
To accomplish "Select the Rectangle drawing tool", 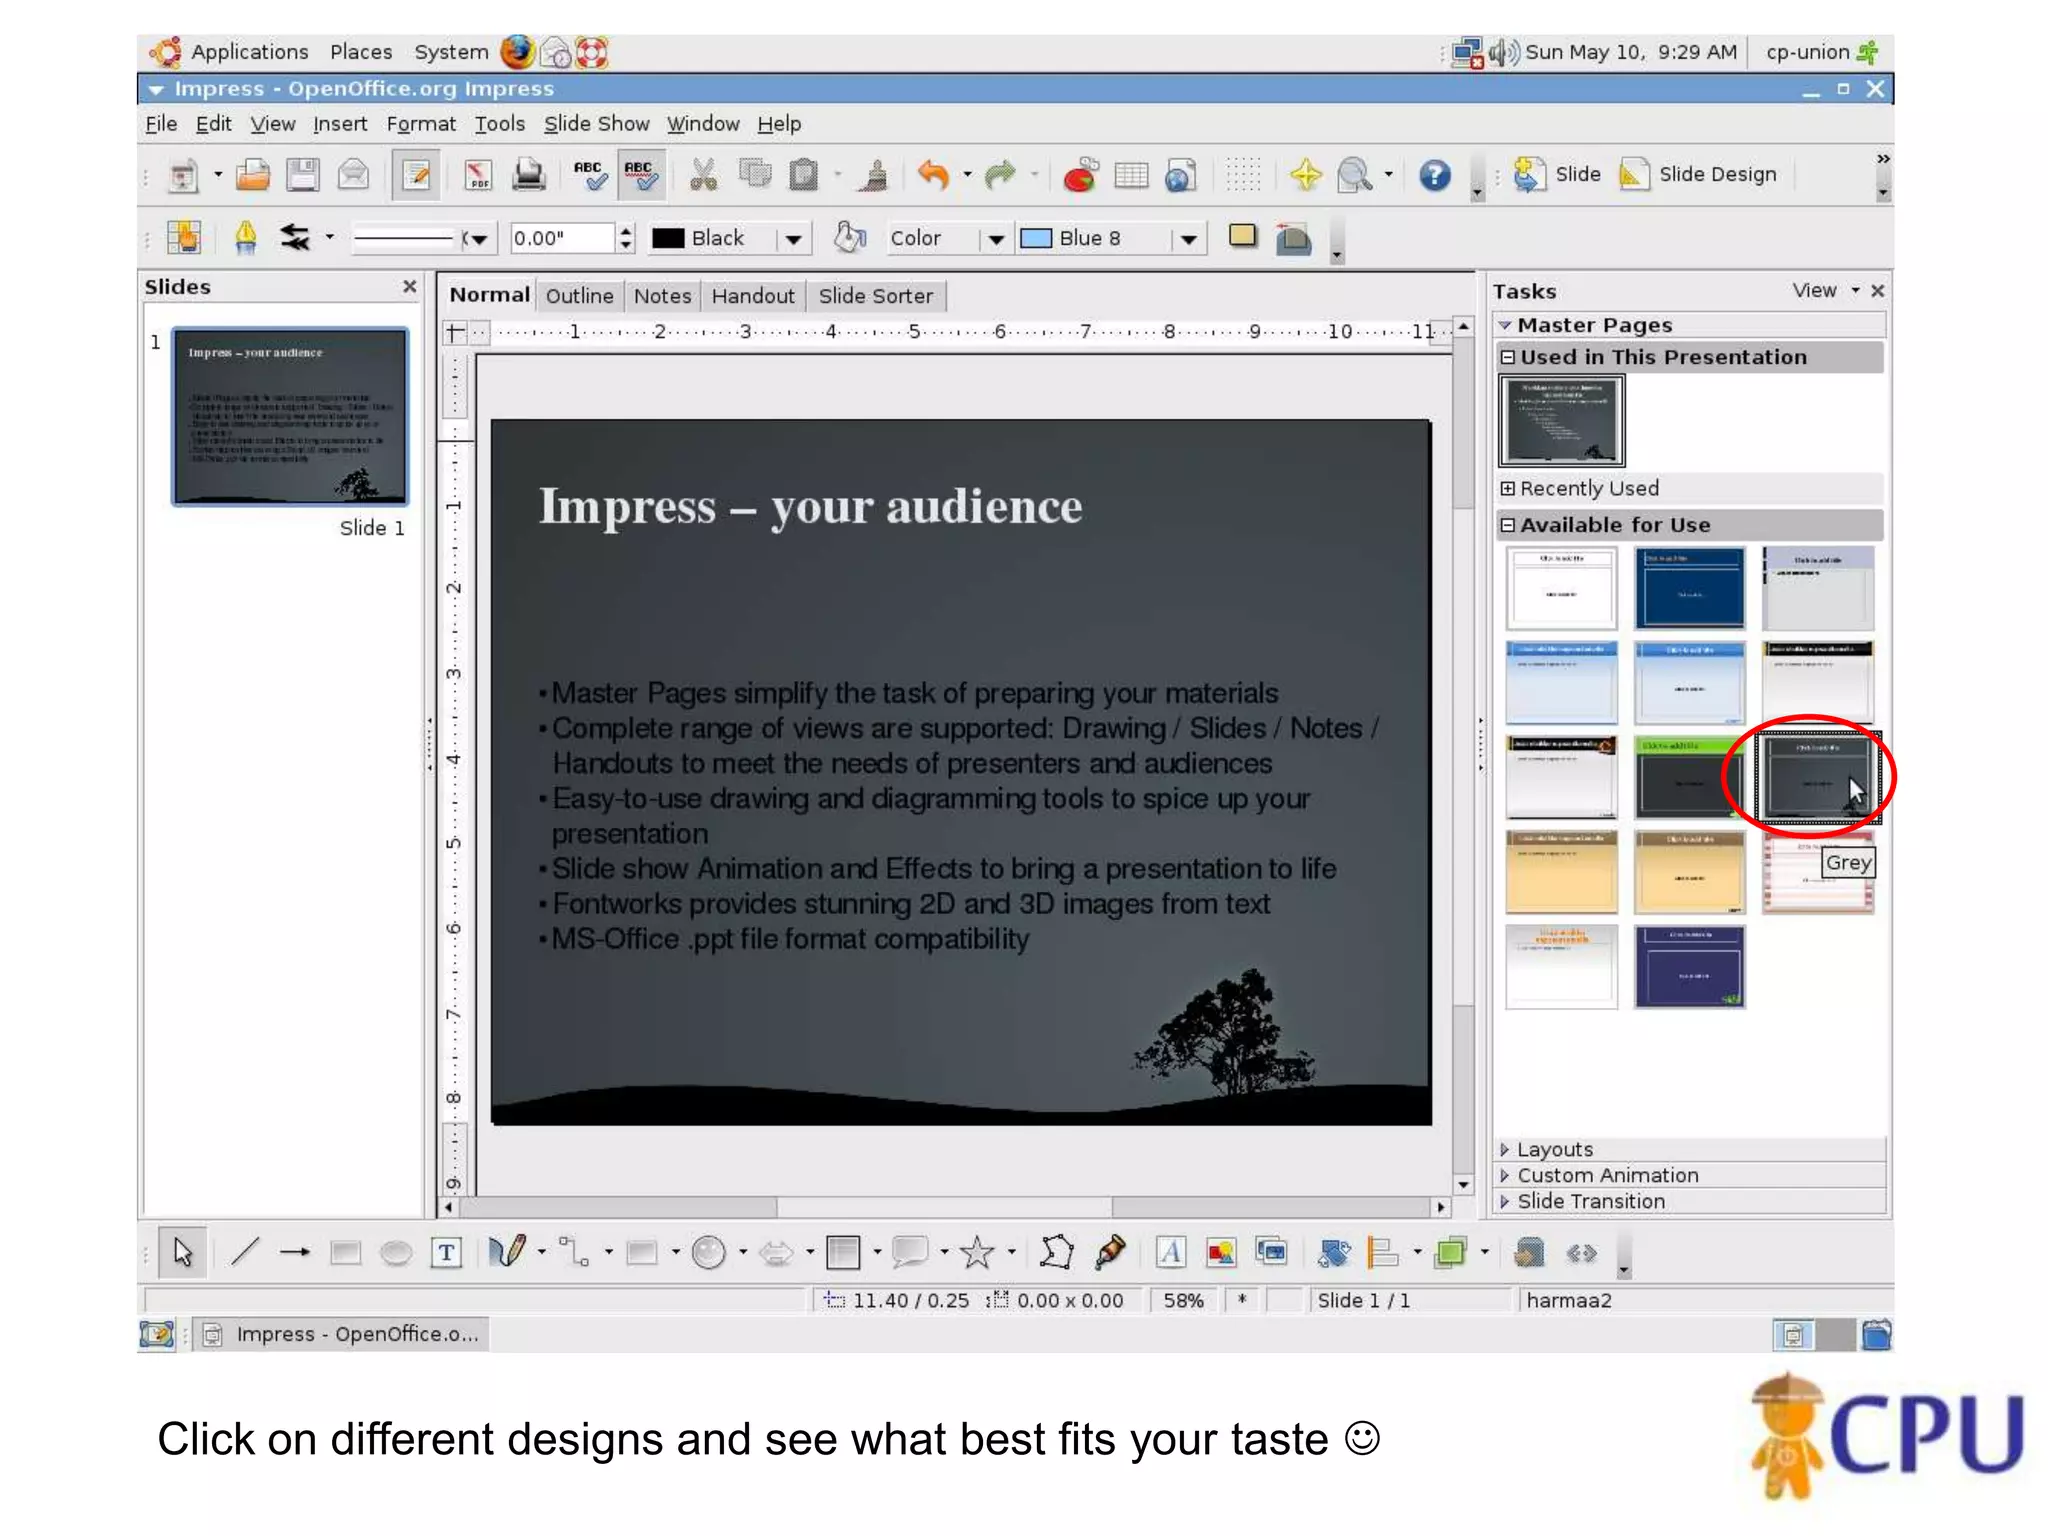I will [345, 1252].
